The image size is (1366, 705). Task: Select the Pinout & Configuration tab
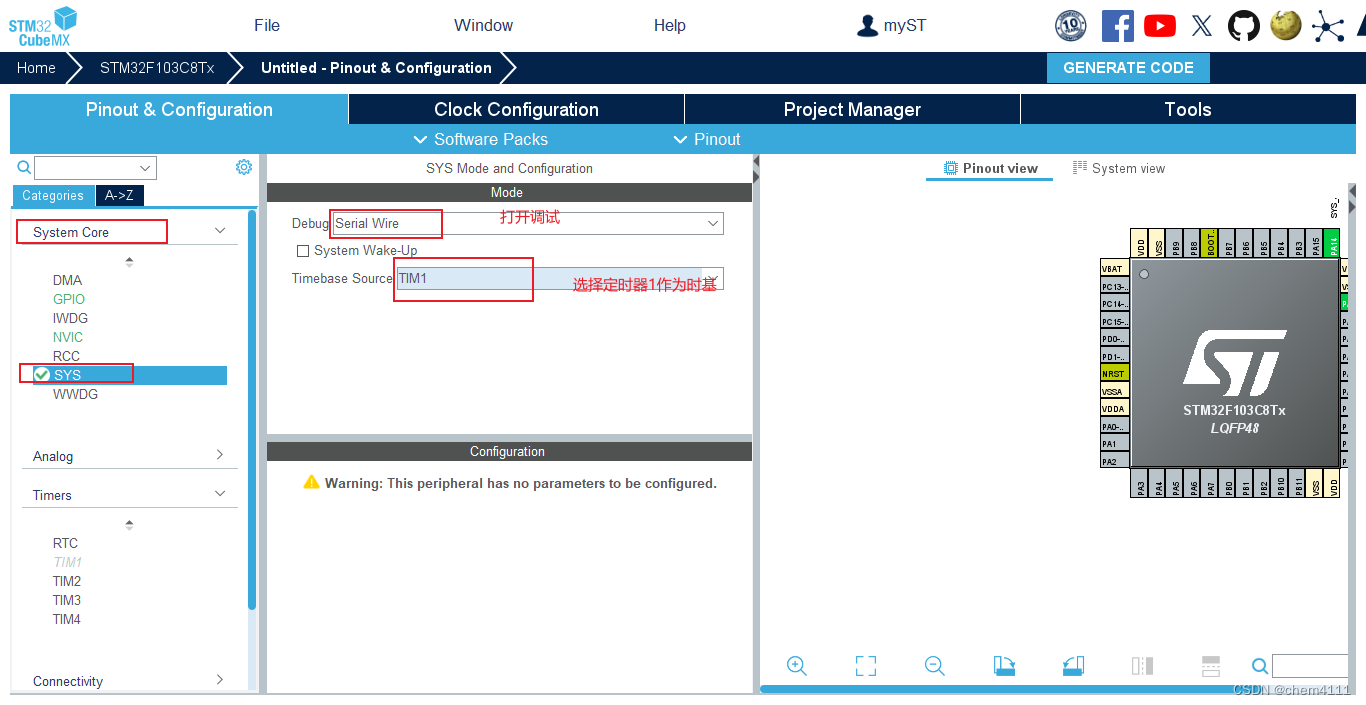(x=179, y=110)
